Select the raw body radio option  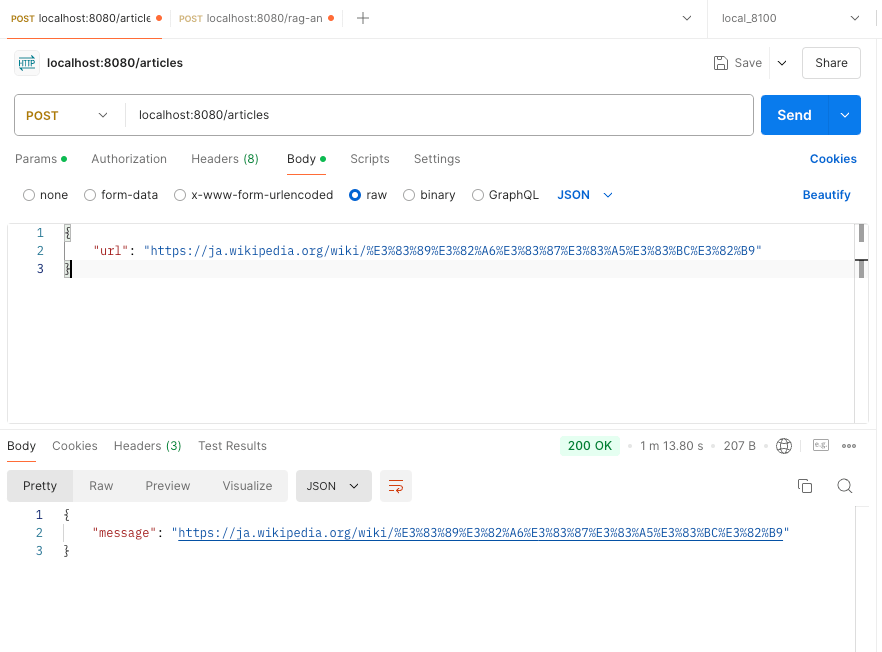pos(355,195)
